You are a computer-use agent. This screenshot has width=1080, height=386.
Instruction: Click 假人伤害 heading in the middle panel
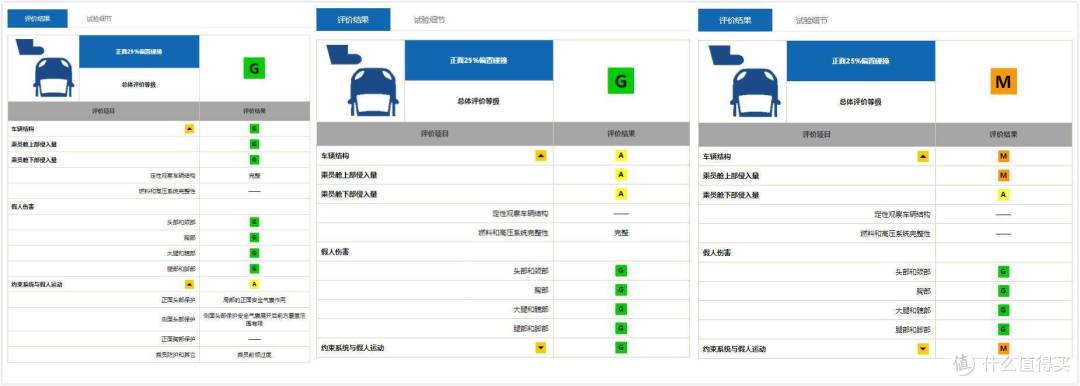coord(335,252)
